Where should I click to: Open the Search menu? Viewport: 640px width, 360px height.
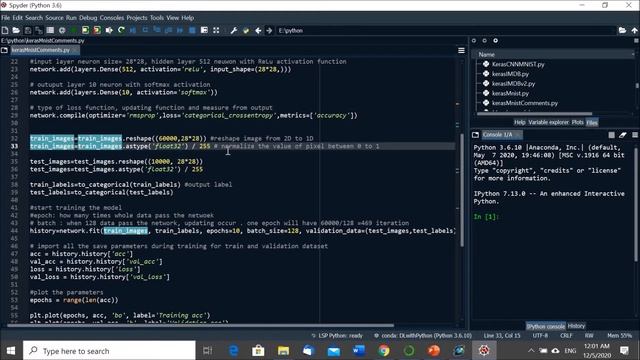click(x=34, y=18)
